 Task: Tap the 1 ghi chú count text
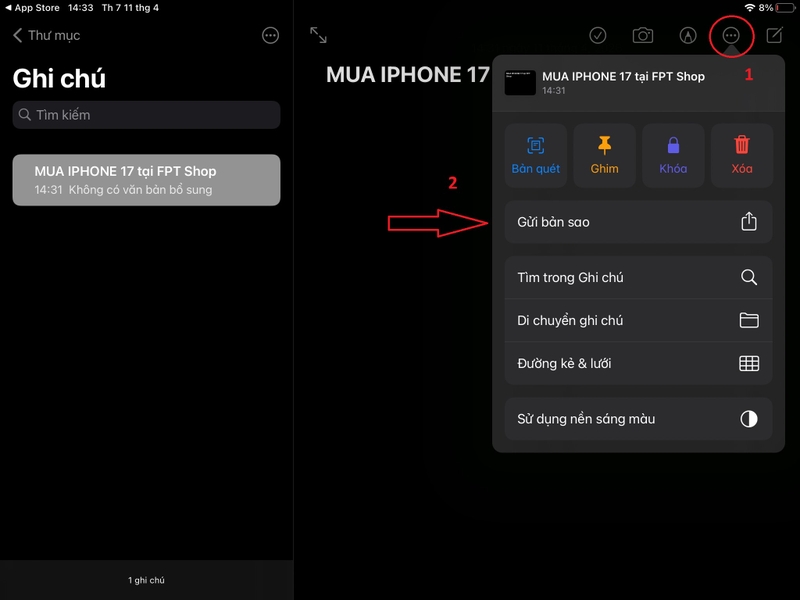146,580
